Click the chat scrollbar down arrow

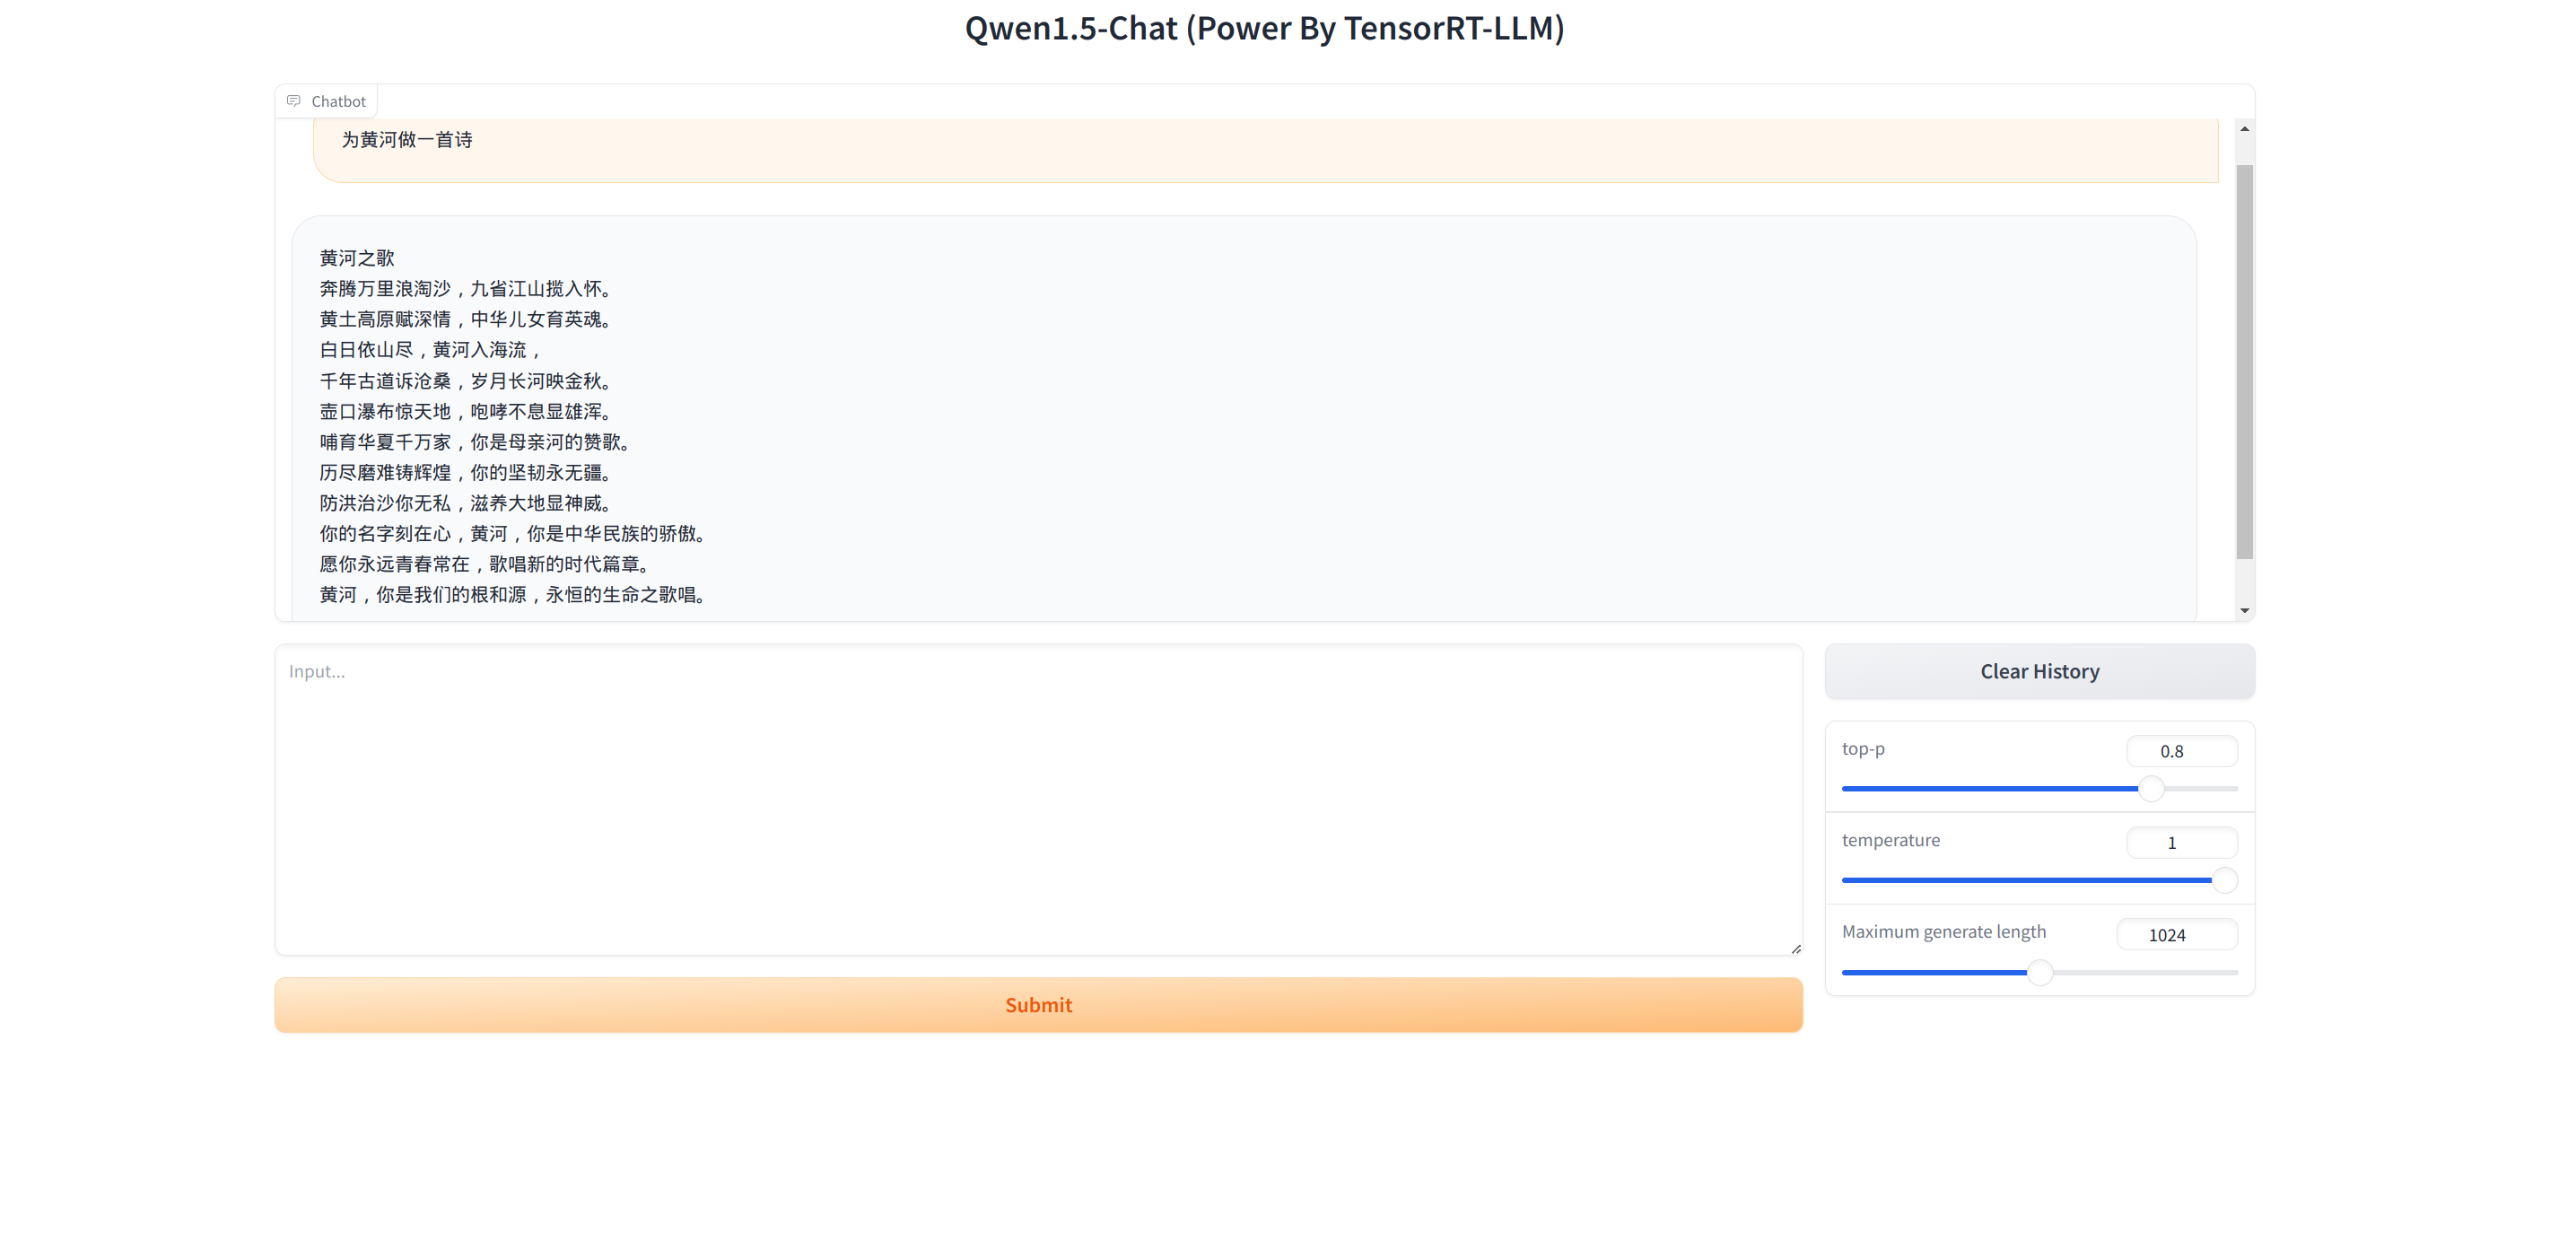click(2244, 610)
